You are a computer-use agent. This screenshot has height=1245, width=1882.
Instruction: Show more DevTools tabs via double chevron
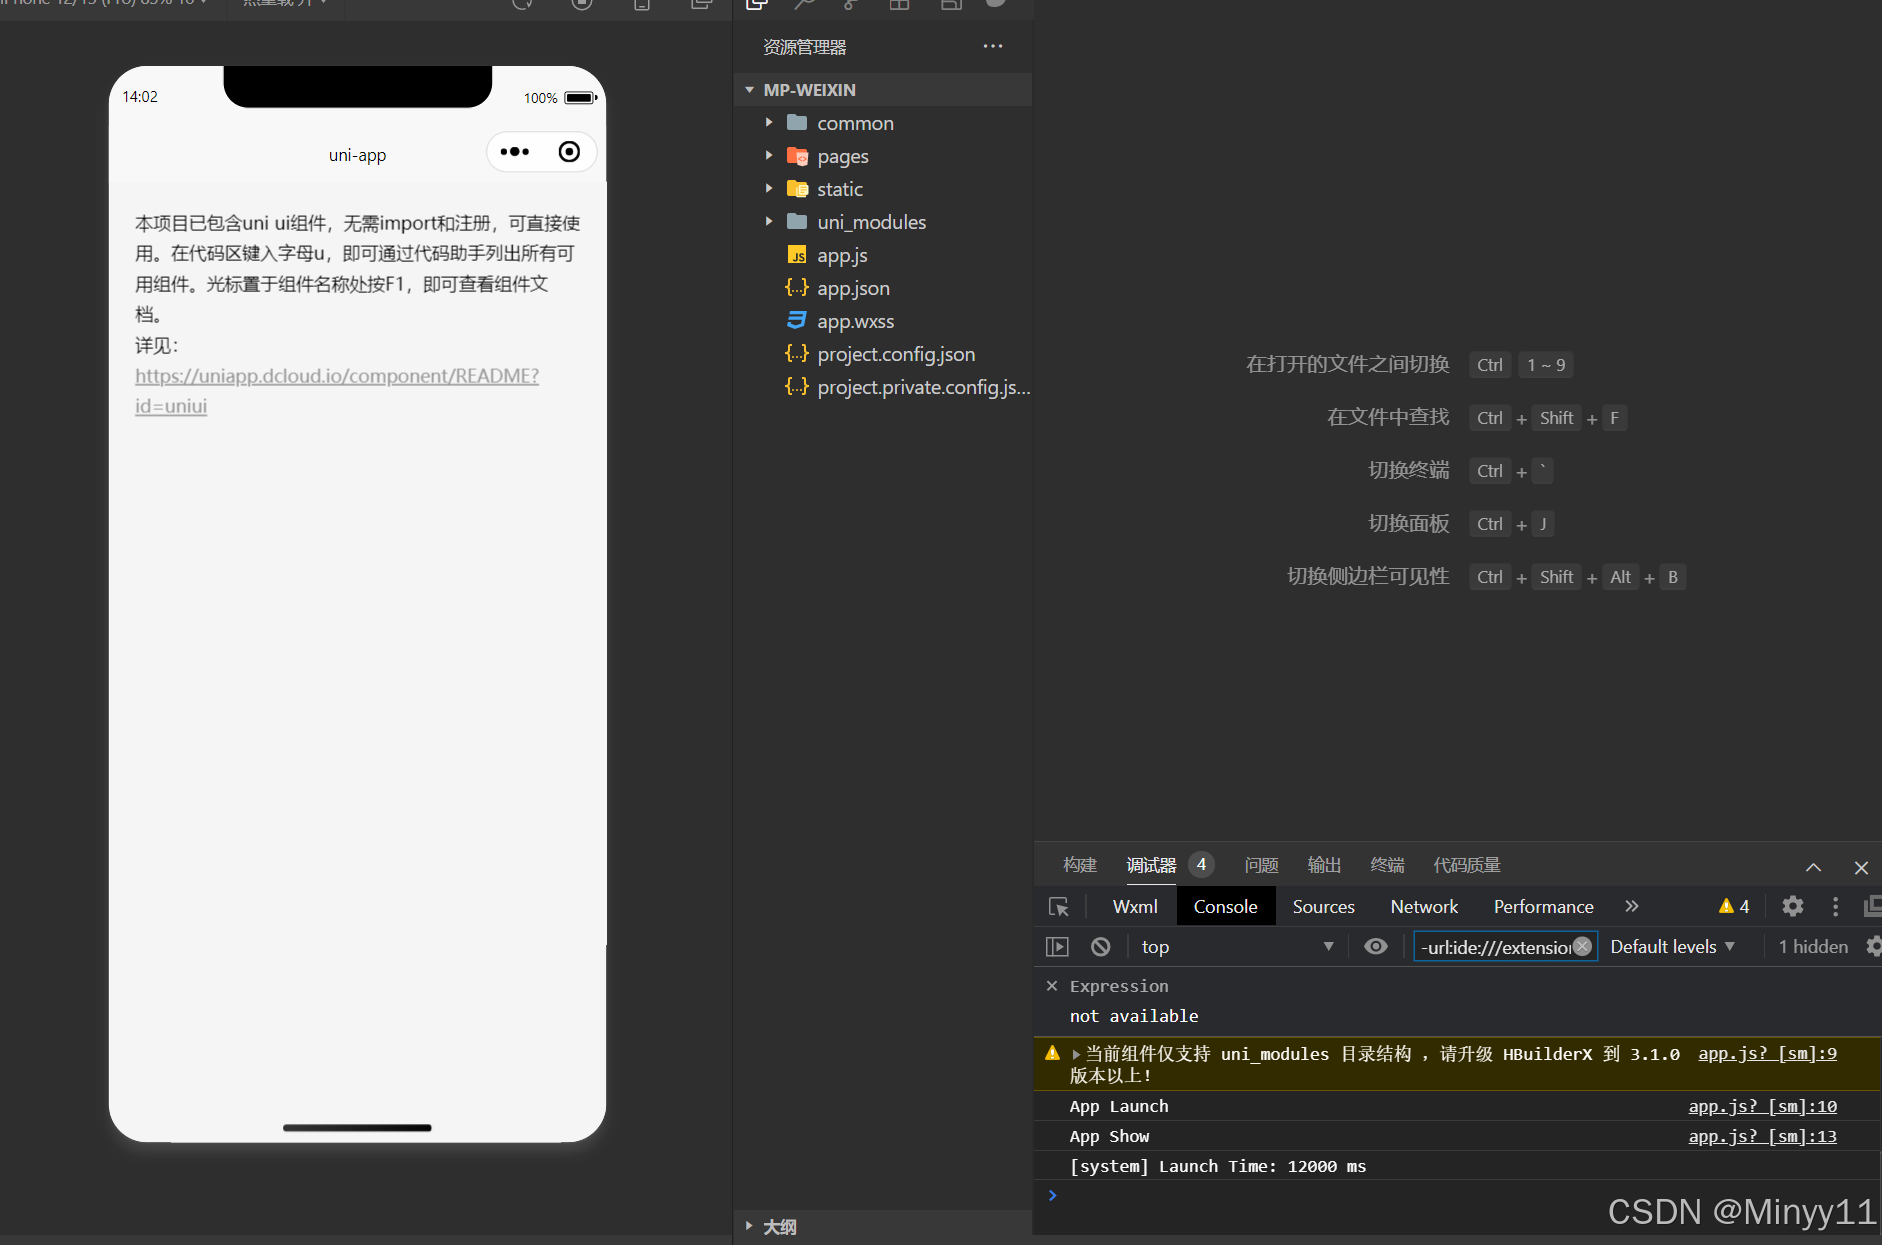pos(1631,906)
